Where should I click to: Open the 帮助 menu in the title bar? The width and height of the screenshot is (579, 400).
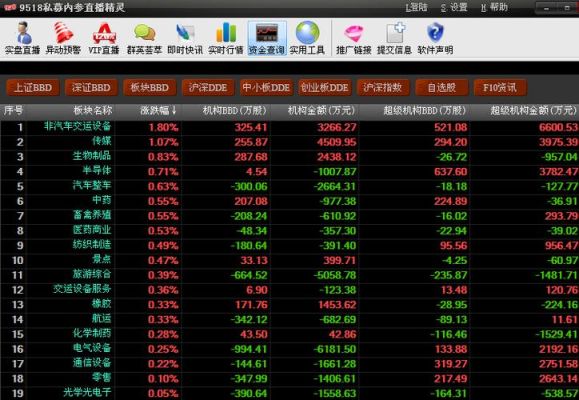tap(494, 7)
